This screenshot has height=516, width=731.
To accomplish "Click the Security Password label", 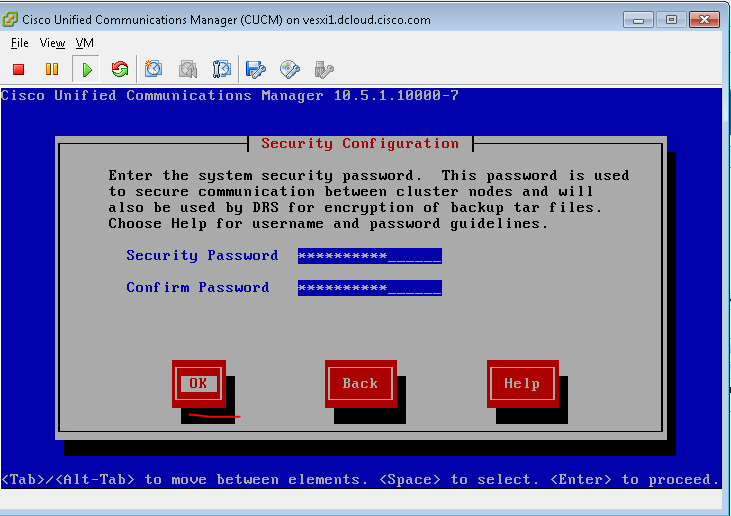I will coord(202,256).
